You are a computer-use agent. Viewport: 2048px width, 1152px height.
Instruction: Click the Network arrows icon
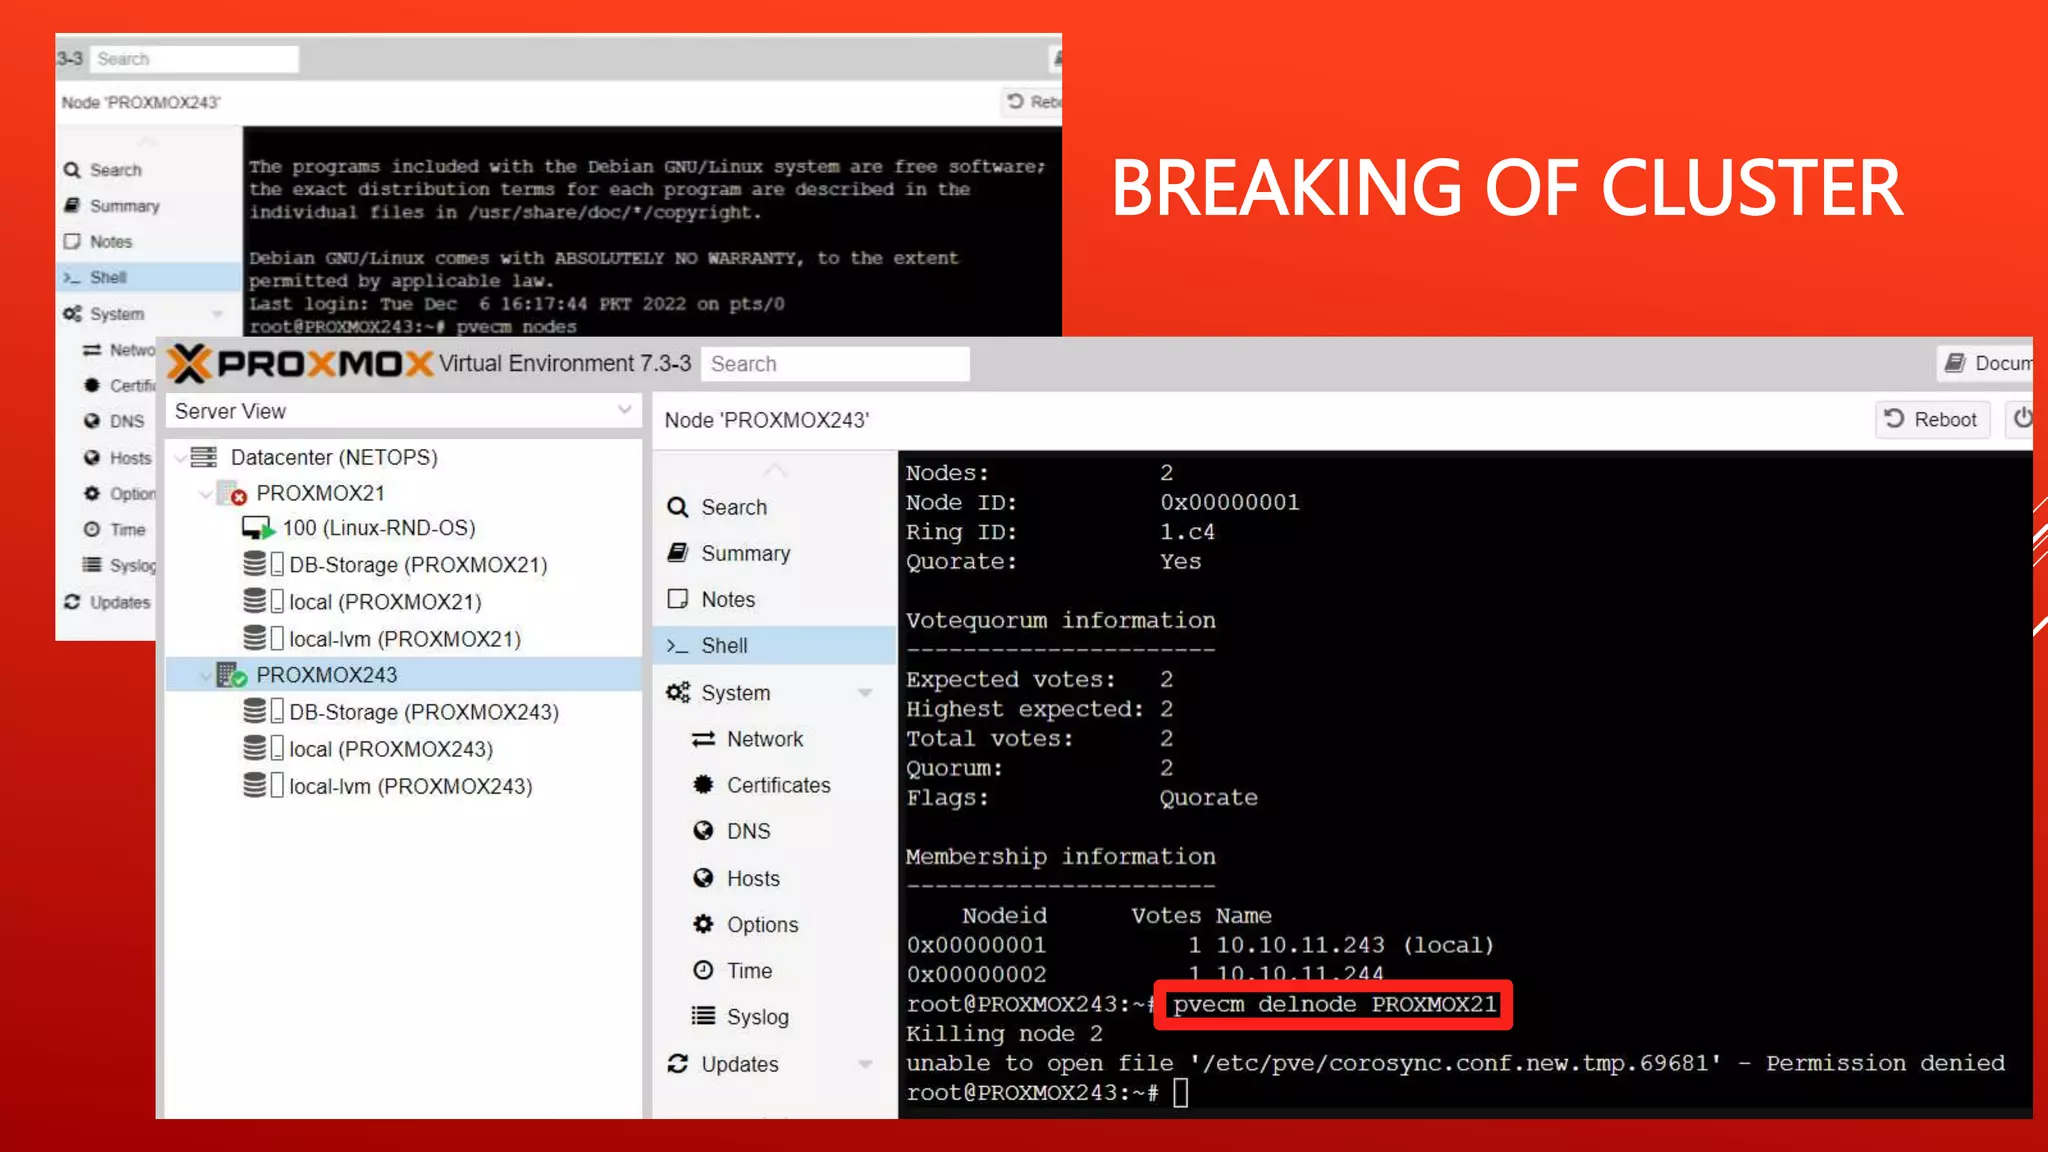tap(704, 739)
